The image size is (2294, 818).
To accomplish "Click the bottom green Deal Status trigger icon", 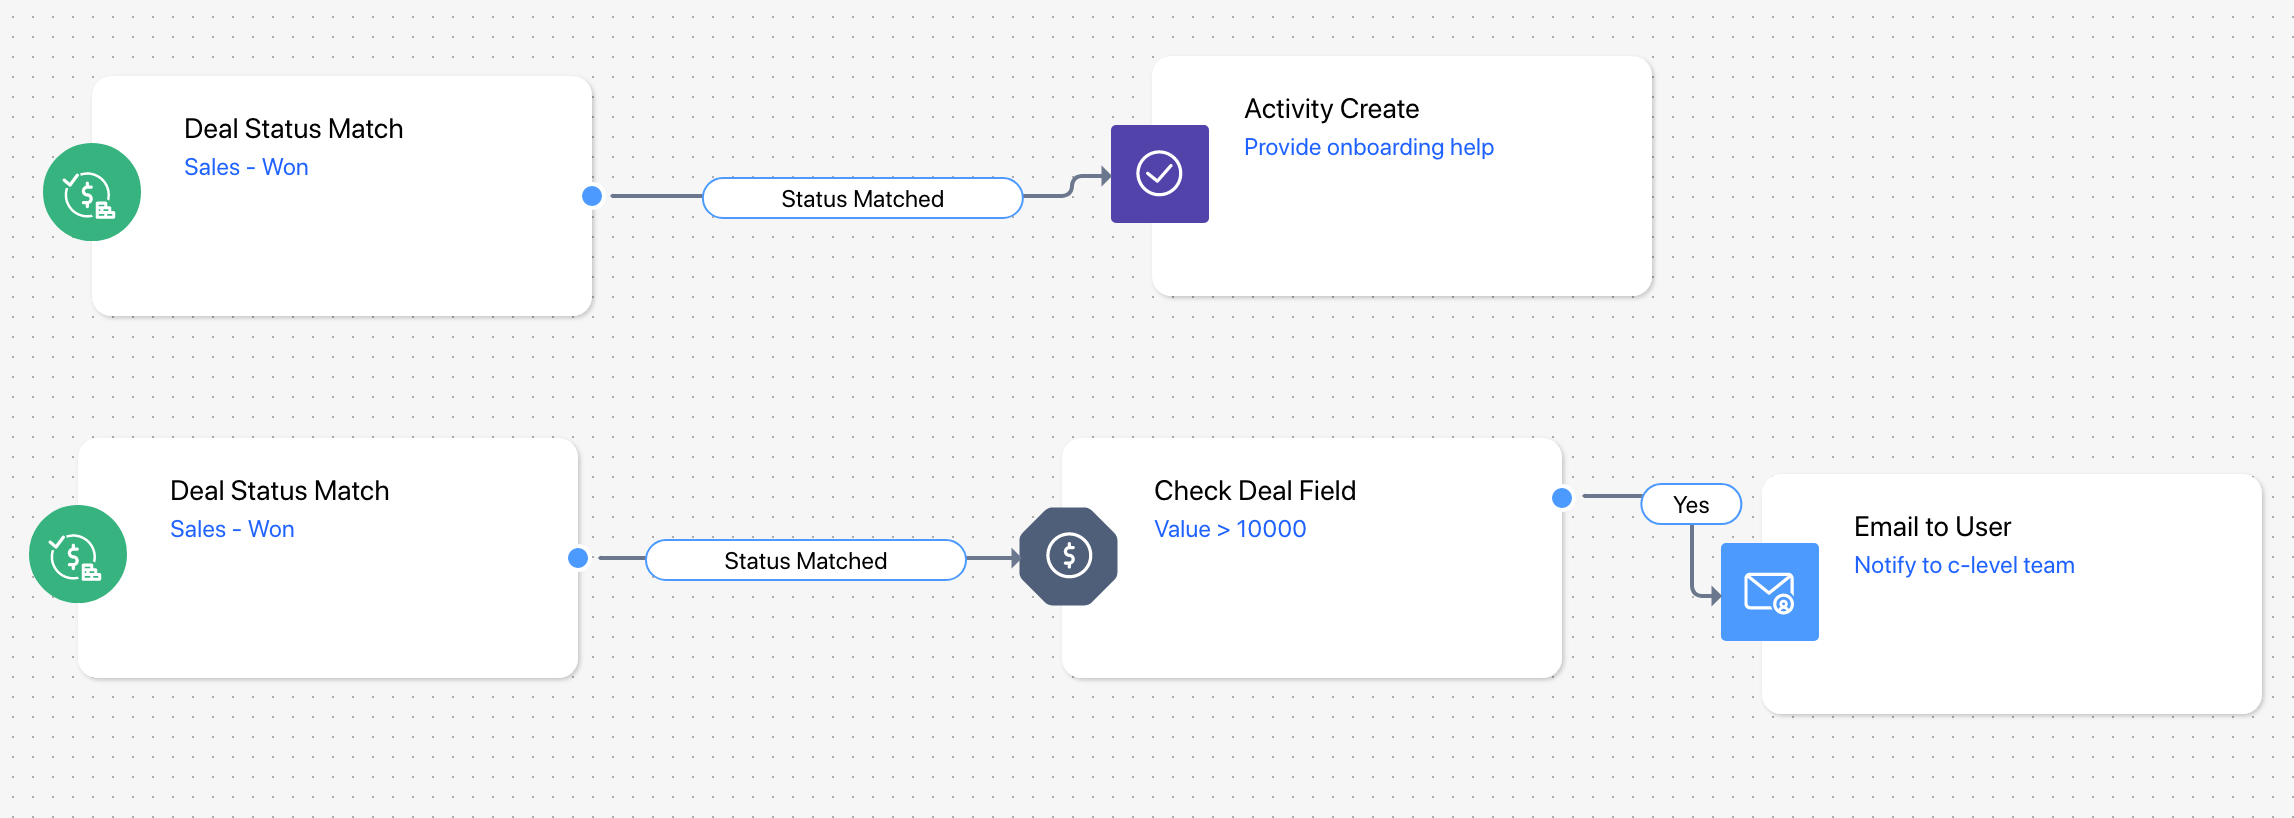I will point(78,554).
